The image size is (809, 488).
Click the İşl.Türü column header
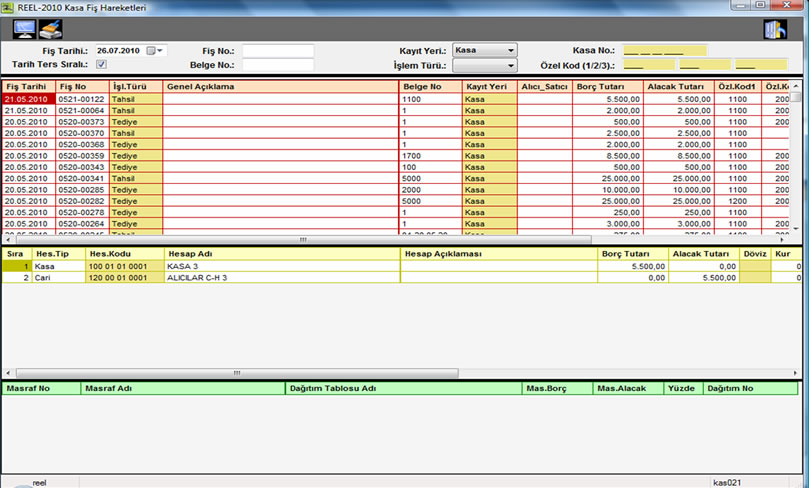pyautogui.click(x=136, y=87)
